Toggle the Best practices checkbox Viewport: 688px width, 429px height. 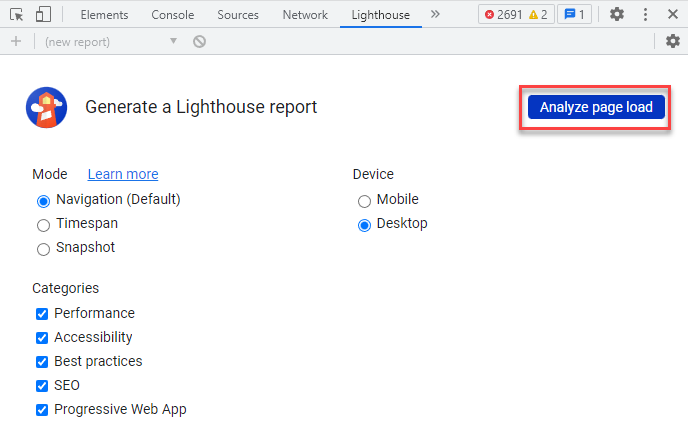[x=42, y=362]
